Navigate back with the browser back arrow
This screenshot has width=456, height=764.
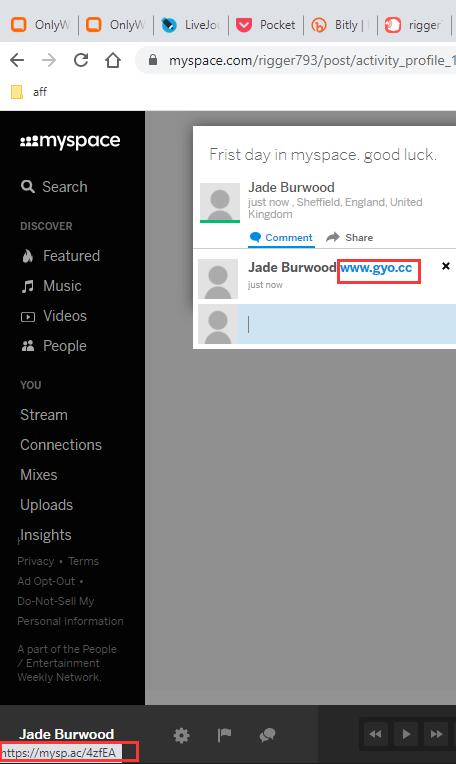pos(17,60)
